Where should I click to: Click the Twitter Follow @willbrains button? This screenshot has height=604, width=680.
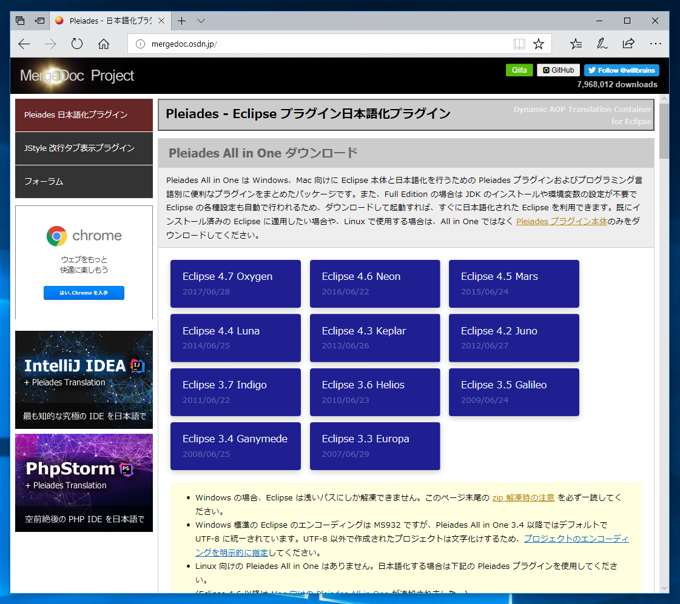pyautogui.click(x=621, y=70)
